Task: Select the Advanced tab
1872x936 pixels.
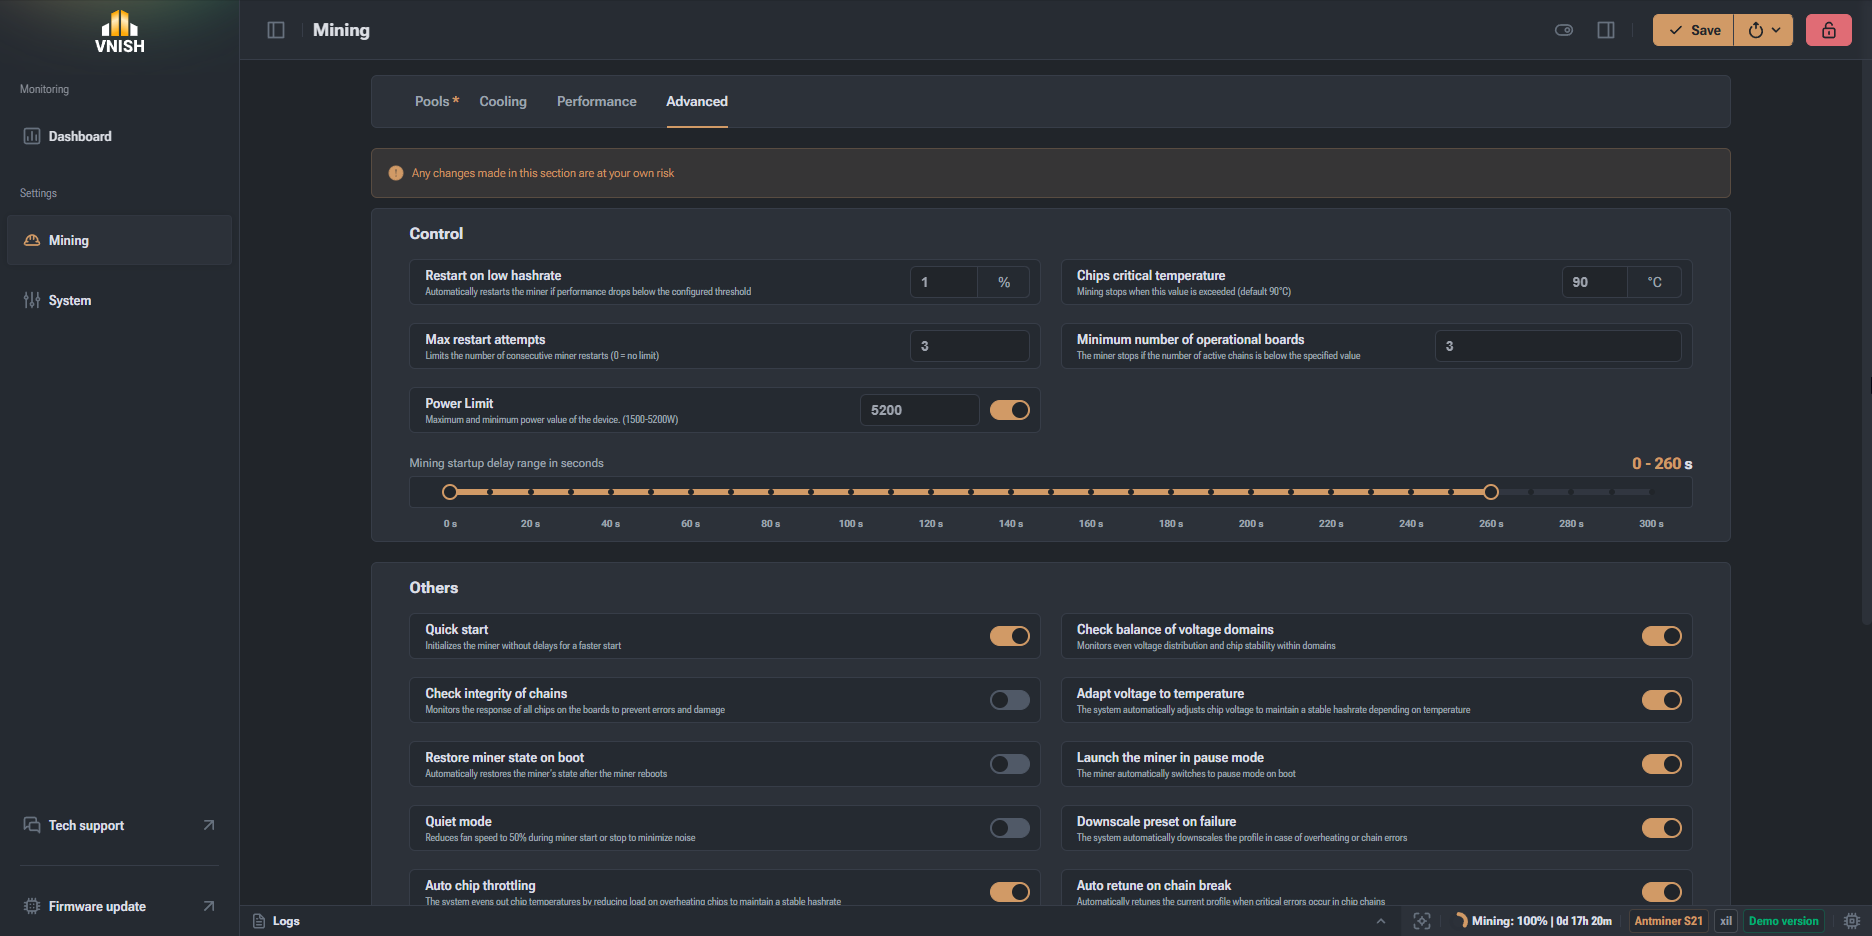Action: [x=697, y=101]
